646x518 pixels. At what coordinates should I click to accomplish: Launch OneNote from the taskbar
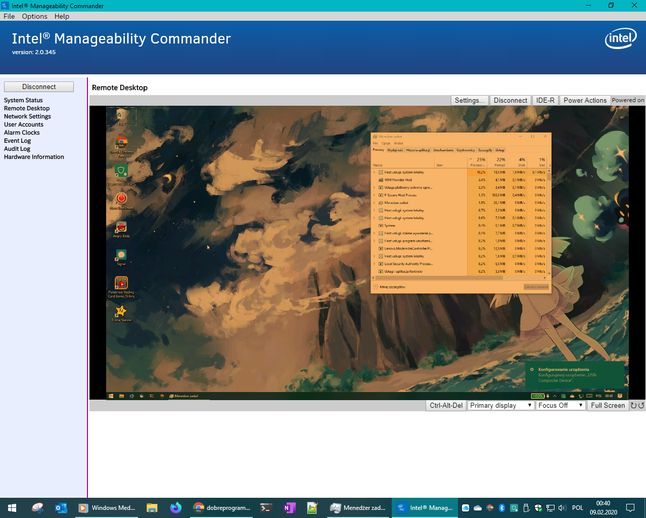point(289,508)
